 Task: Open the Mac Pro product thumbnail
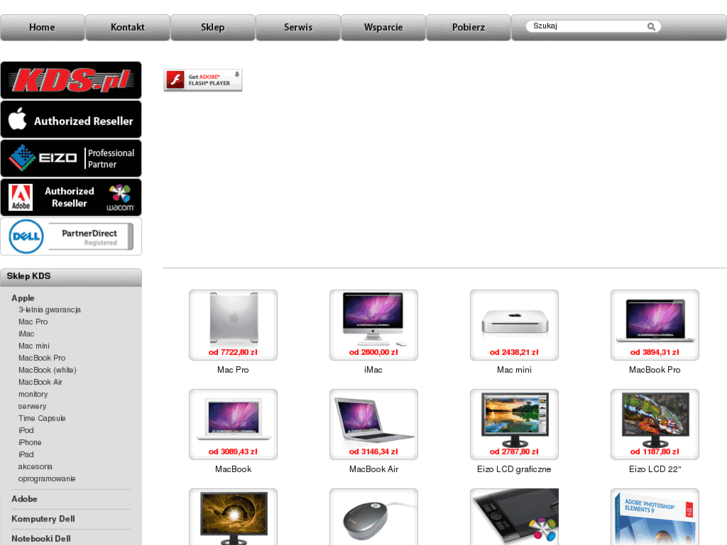233,325
